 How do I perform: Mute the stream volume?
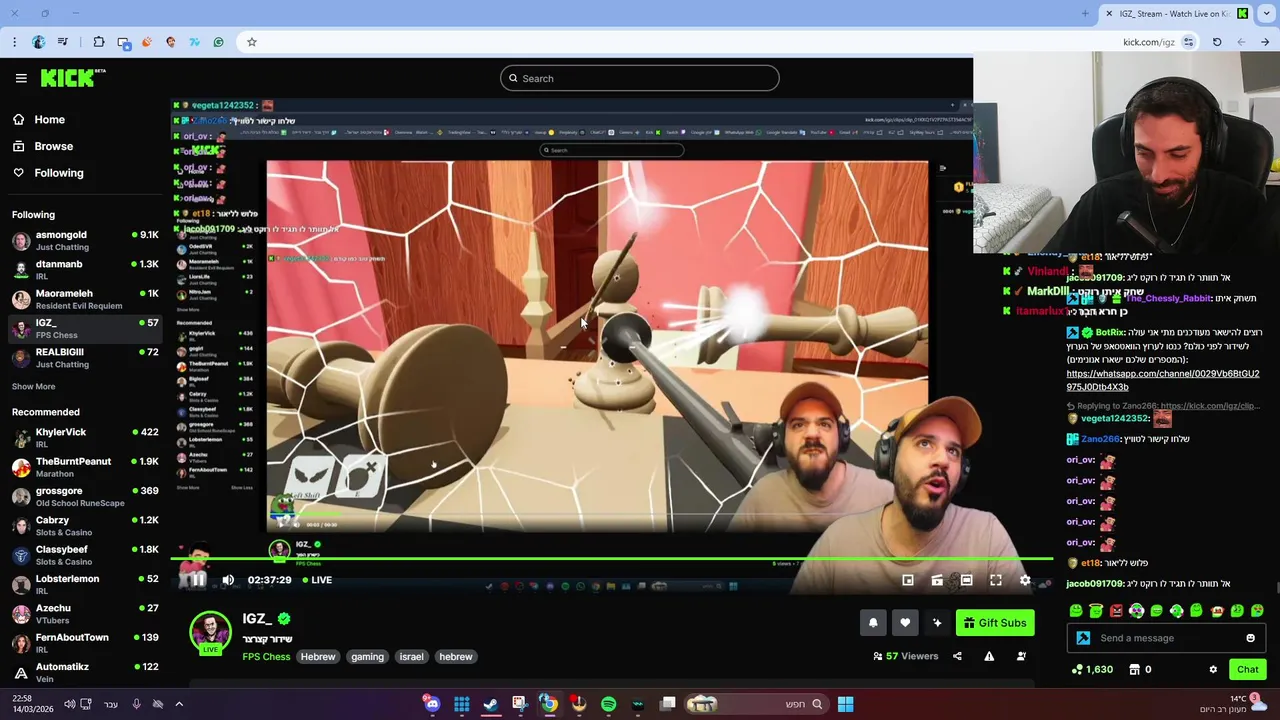click(x=228, y=580)
